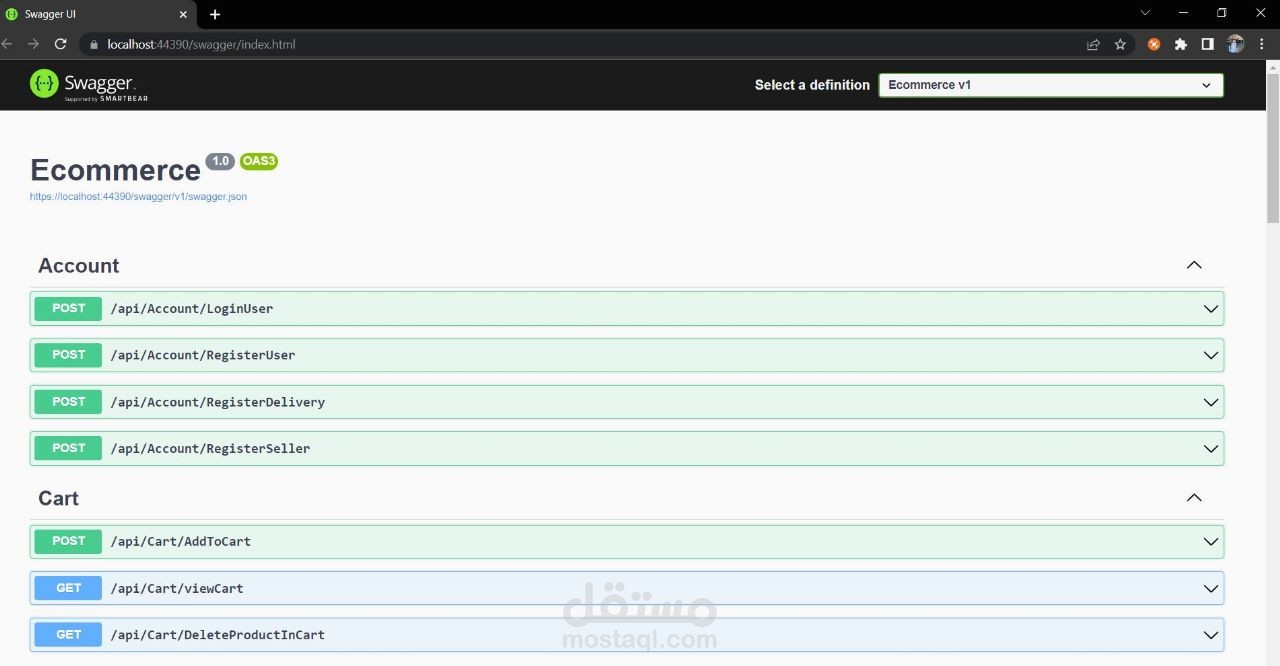
Task: Click inside the browser address bar
Action: coord(400,44)
